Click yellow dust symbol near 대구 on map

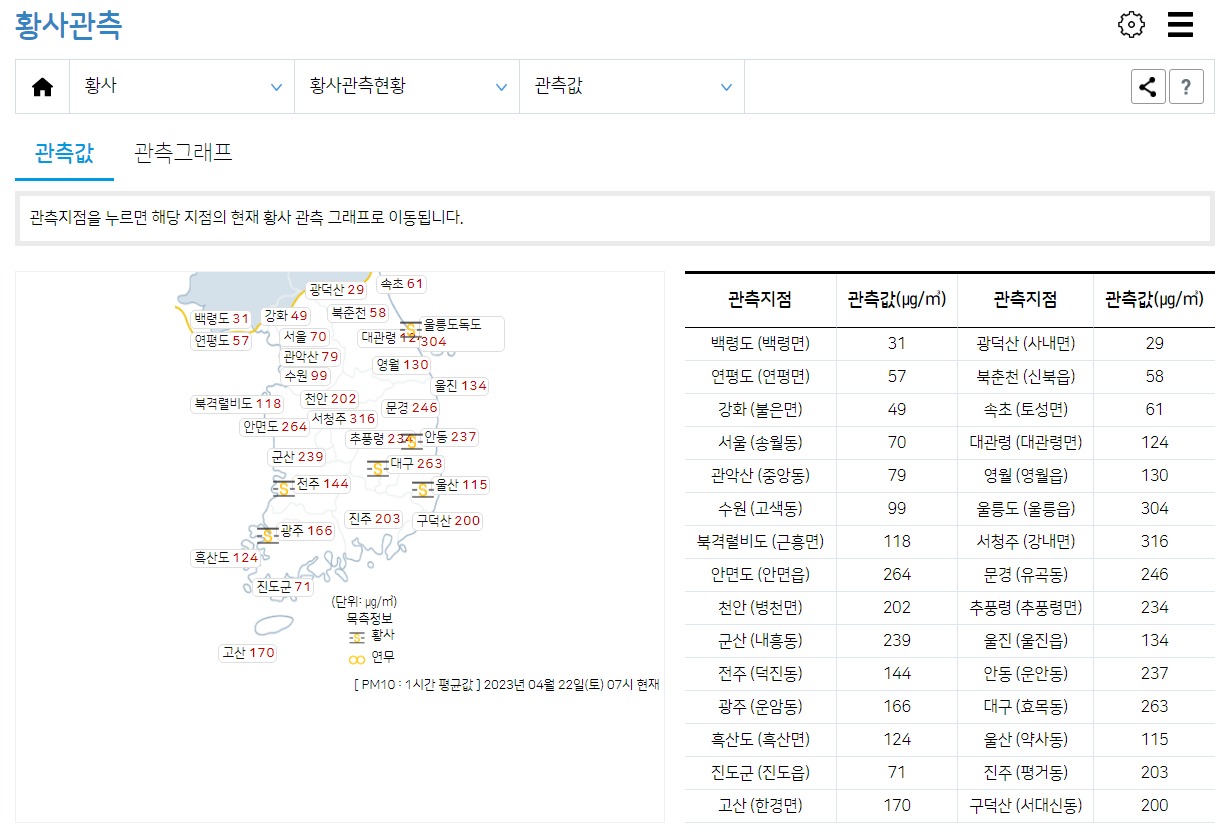point(377,468)
